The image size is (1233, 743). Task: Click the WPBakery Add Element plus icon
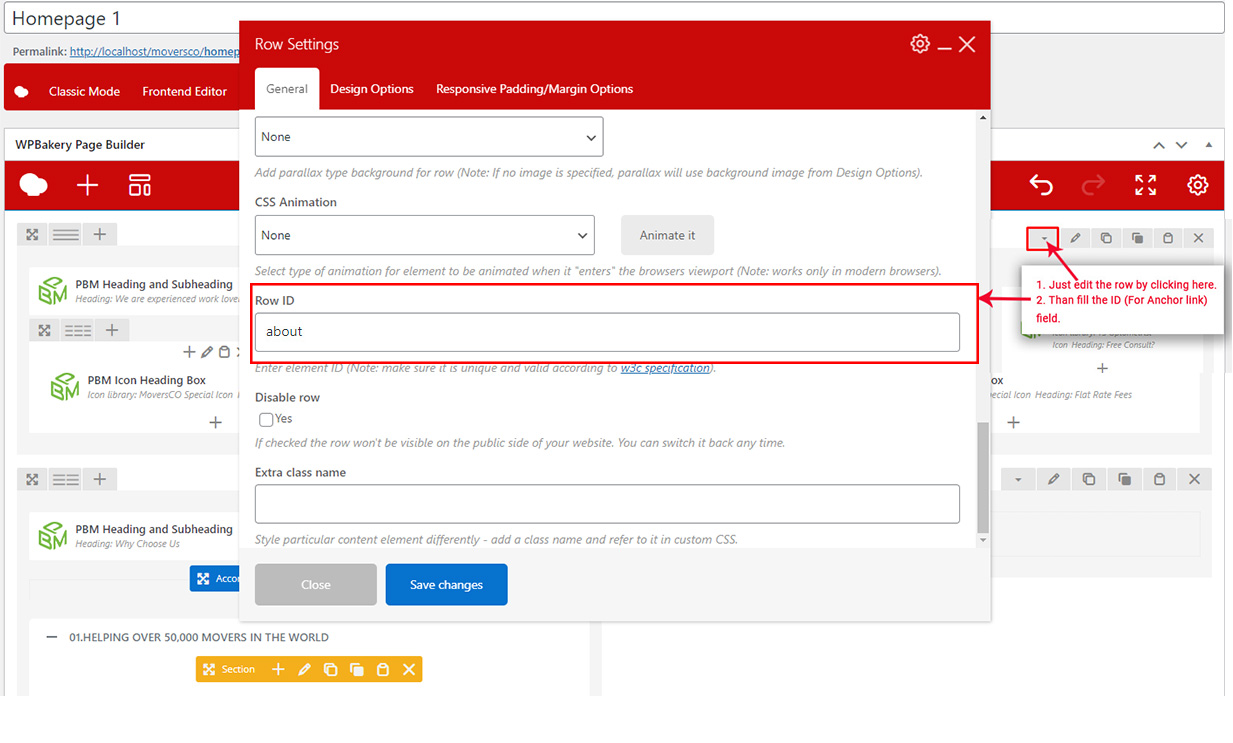click(x=88, y=185)
